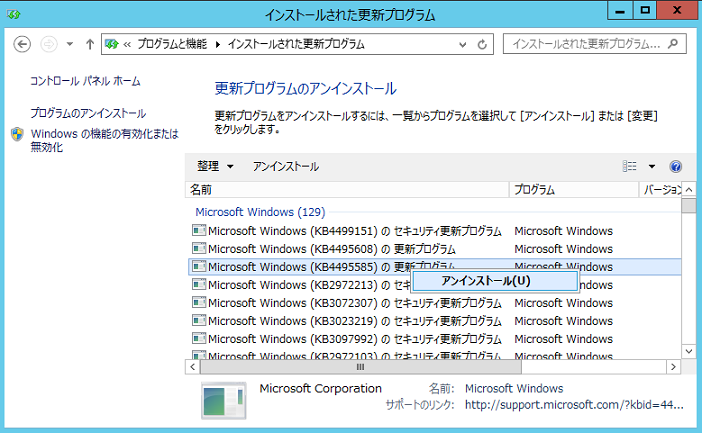This screenshot has height=433, width=702.
Task: Focus the インストールされた更新プログラム search box
Action: pyautogui.click(x=594, y=44)
